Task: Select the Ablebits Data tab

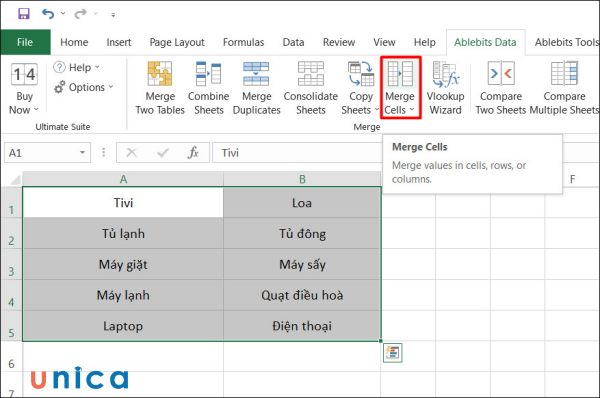Action: [485, 42]
